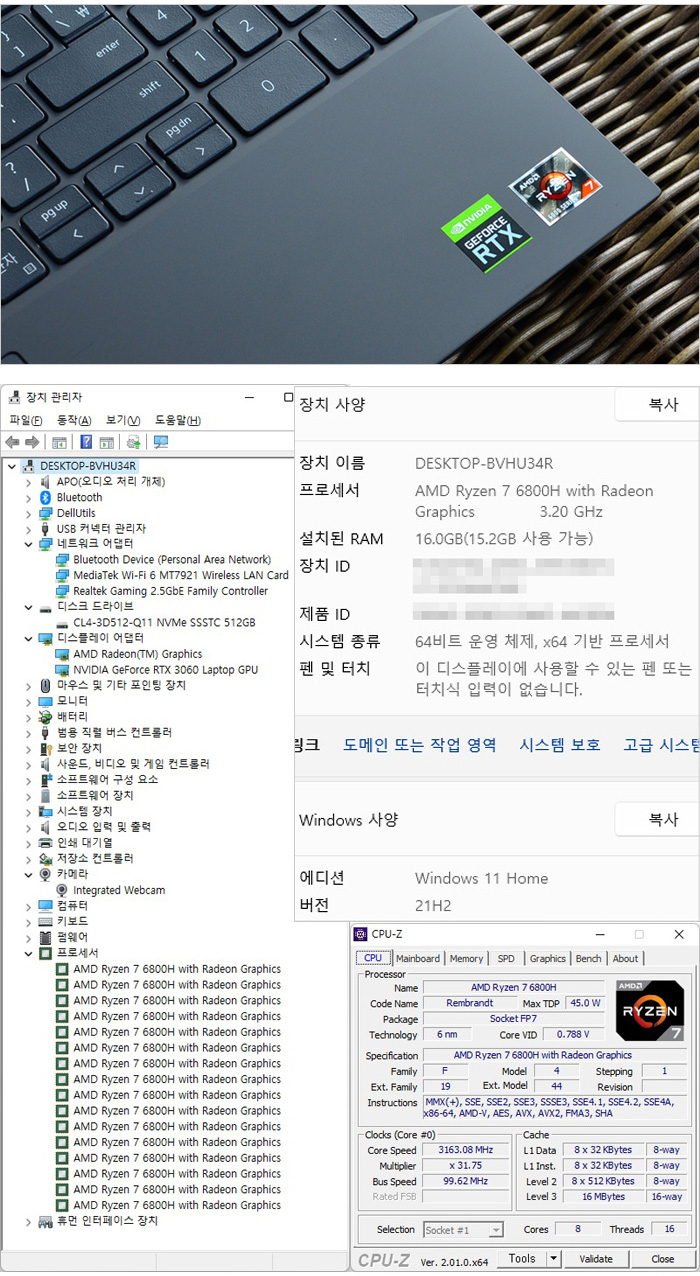Switch to the Bench tab in CPU-Z
The height and width of the screenshot is (1276, 700).
589,958
